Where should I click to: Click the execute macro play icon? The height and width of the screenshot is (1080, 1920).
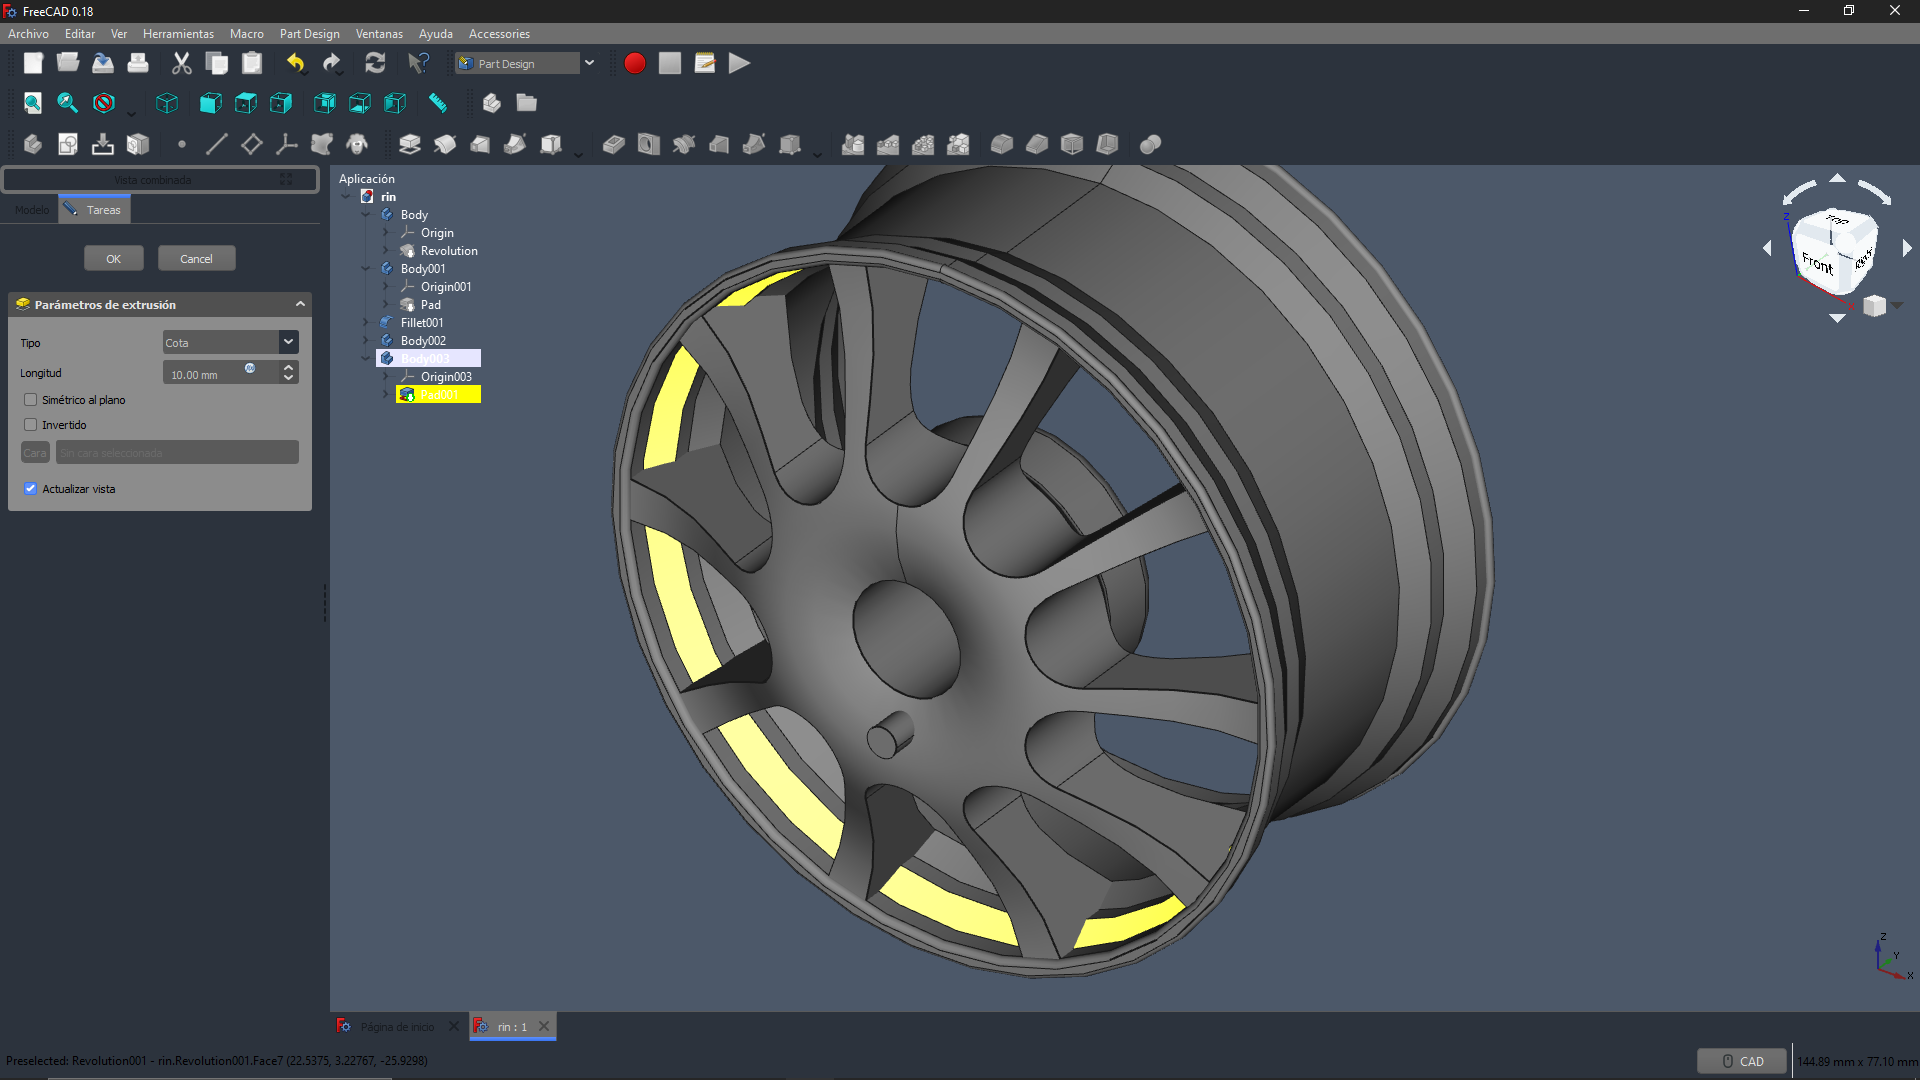pos(739,63)
